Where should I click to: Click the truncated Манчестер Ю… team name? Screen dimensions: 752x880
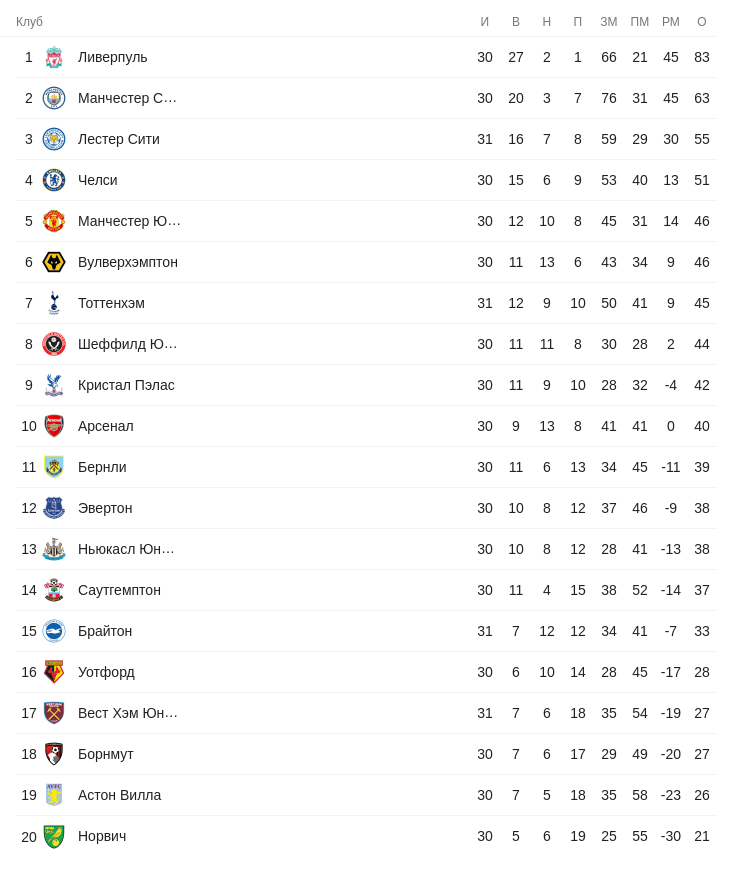pos(129,221)
